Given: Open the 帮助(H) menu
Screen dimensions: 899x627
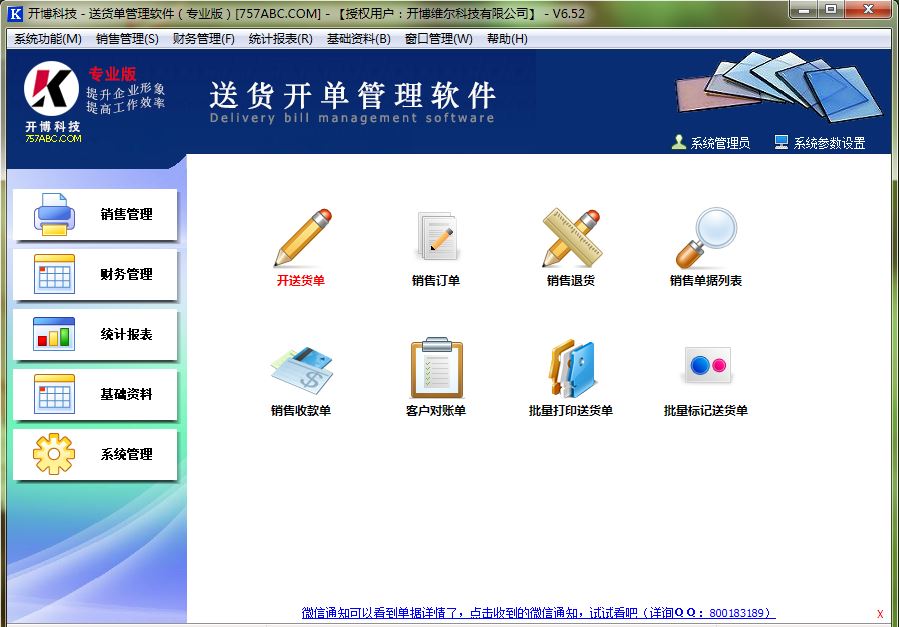Looking at the screenshot, I should (x=507, y=39).
